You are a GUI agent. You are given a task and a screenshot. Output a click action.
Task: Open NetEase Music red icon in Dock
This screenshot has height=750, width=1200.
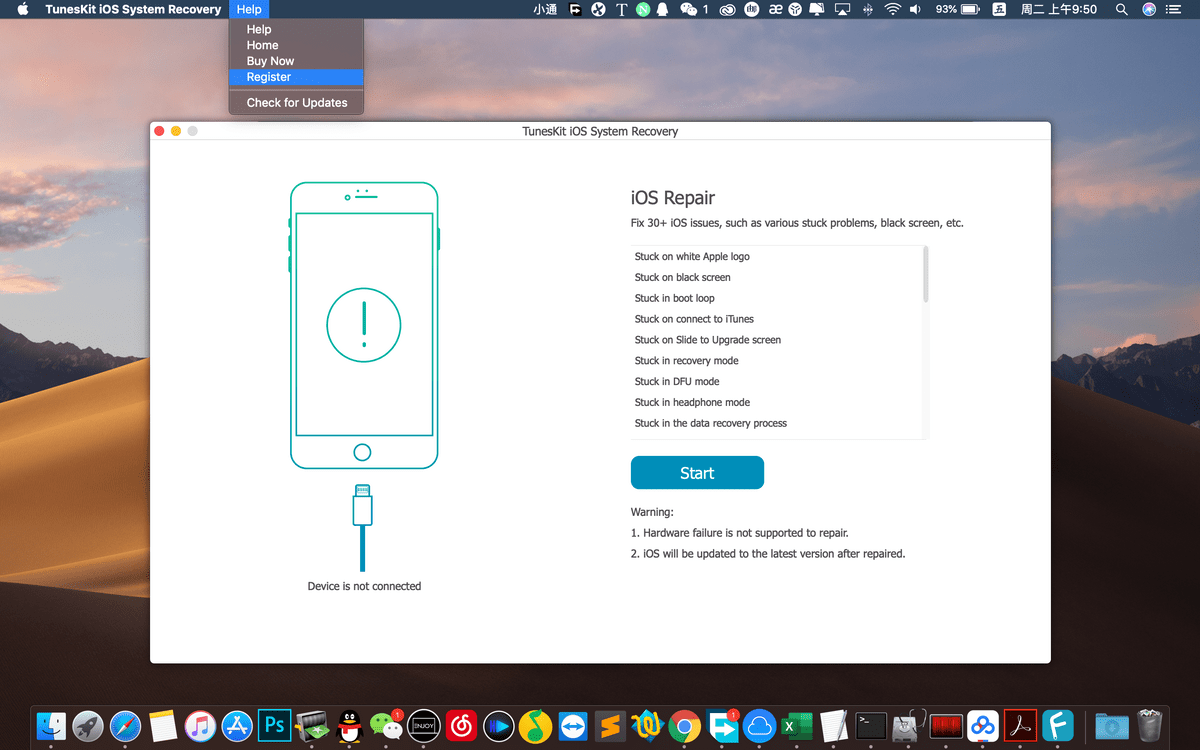click(x=461, y=725)
